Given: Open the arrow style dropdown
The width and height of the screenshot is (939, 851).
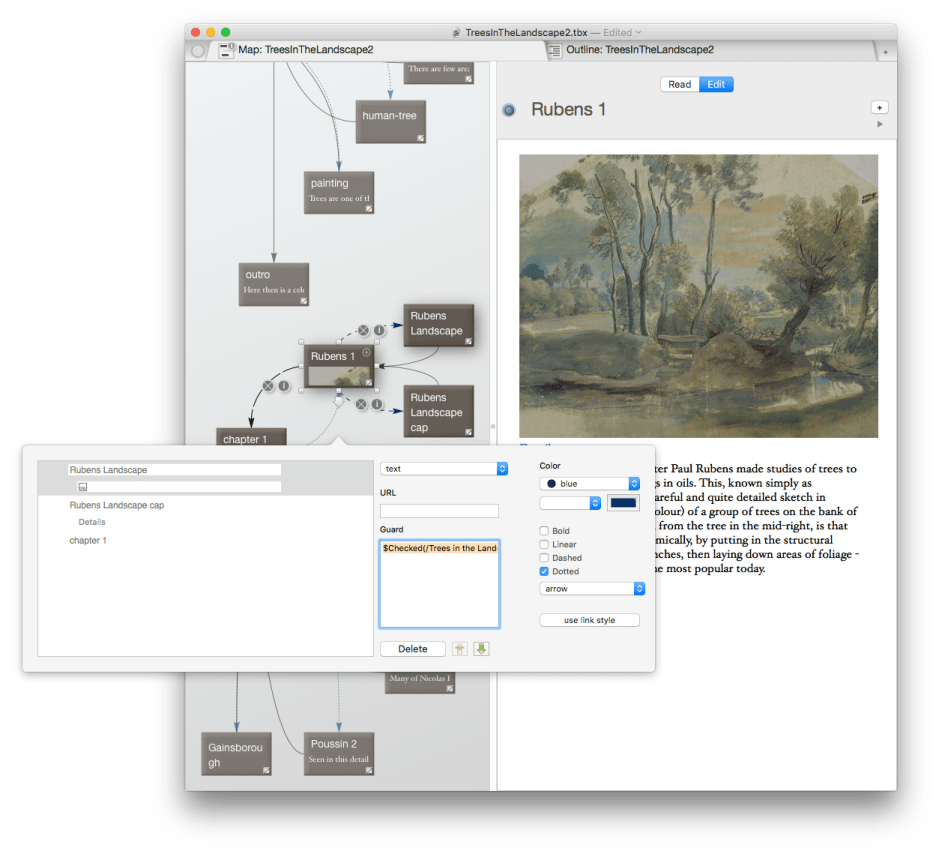Looking at the screenshot, I should pyautogui.click(x=592, y=589).
